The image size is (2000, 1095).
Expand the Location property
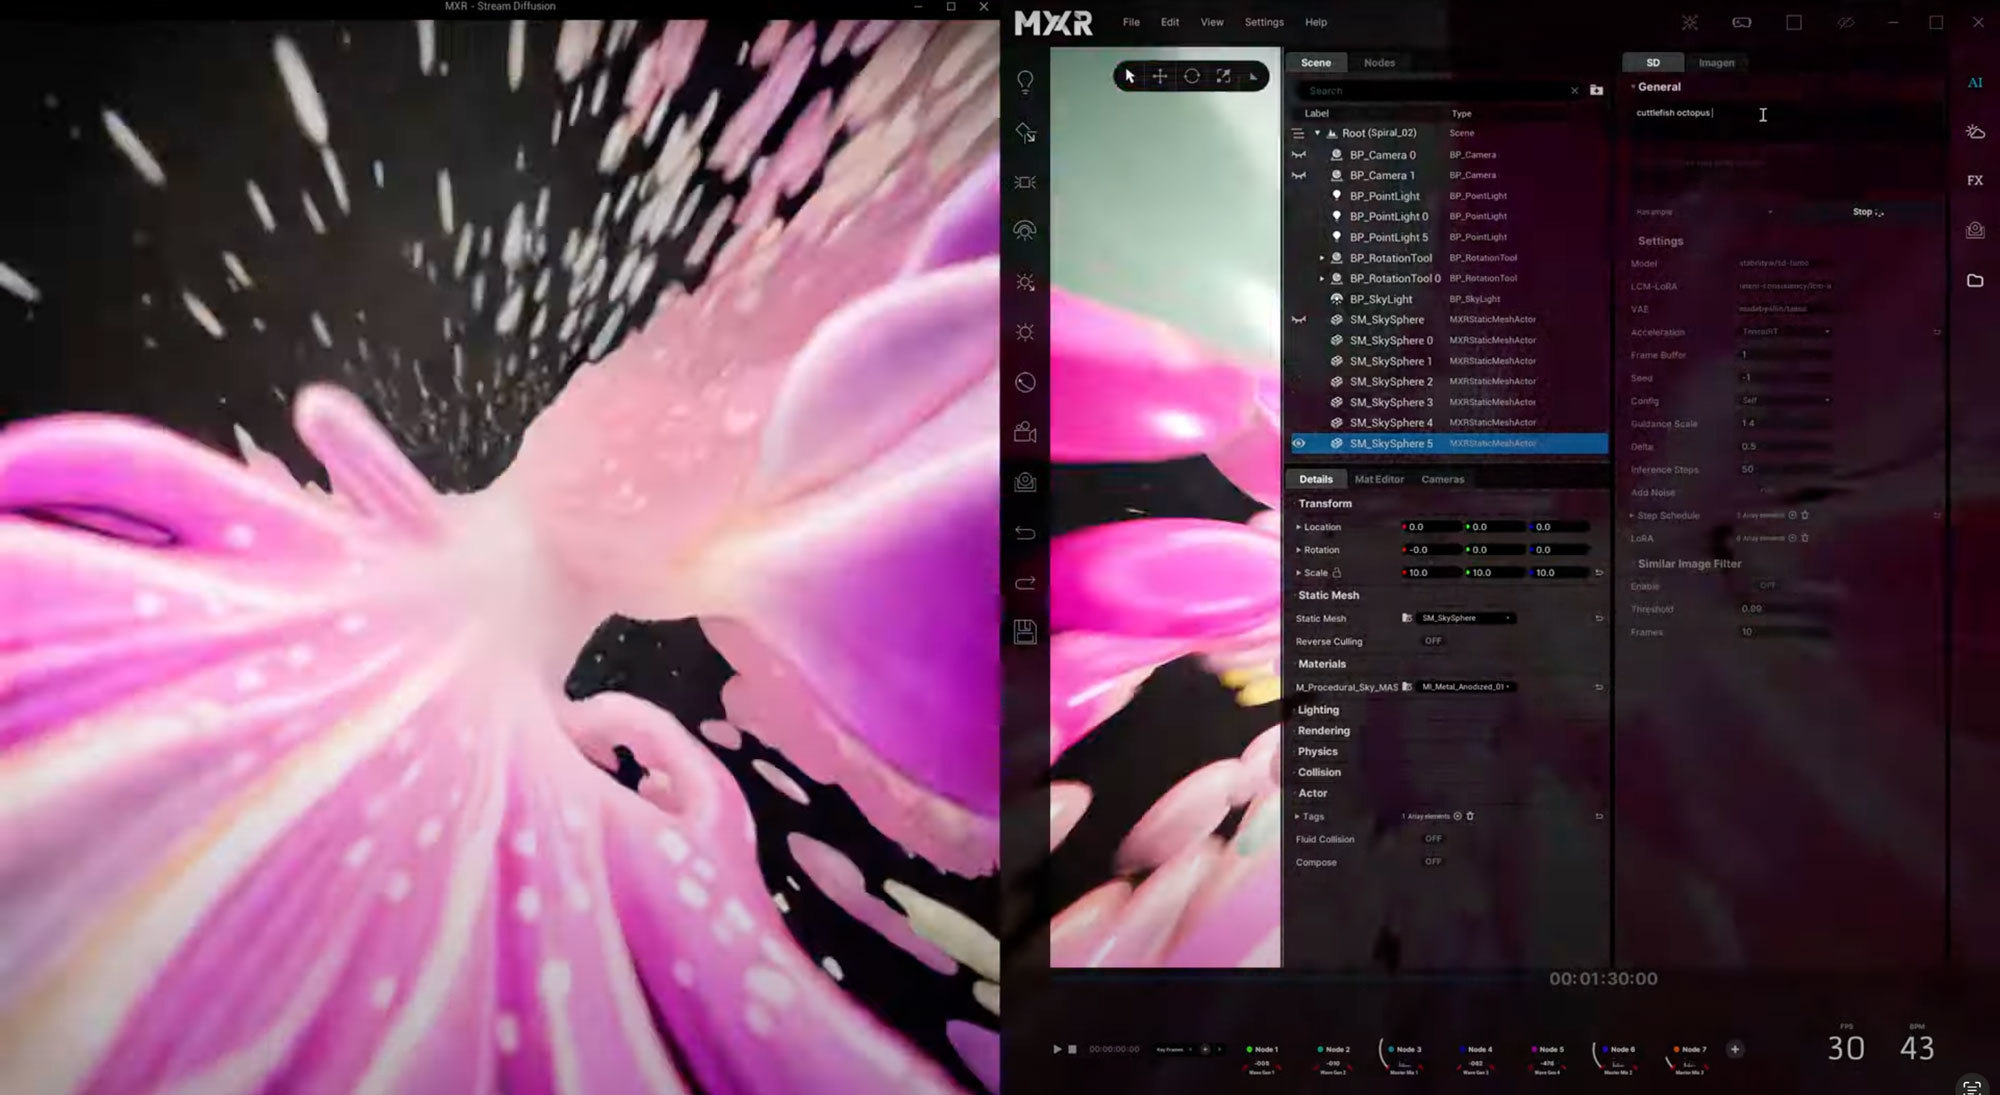pyautogui.click(x=1299, y=527)
